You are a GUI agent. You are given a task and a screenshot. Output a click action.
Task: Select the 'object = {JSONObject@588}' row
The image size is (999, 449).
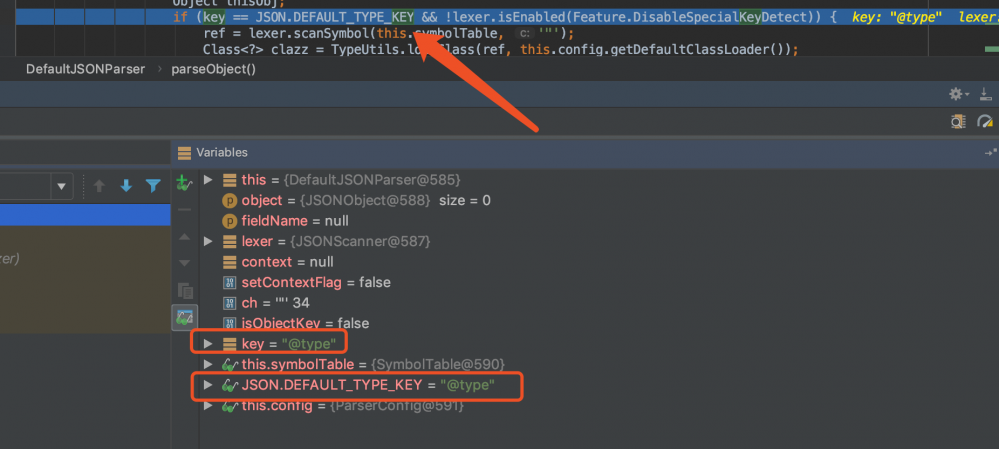(599, 201)
